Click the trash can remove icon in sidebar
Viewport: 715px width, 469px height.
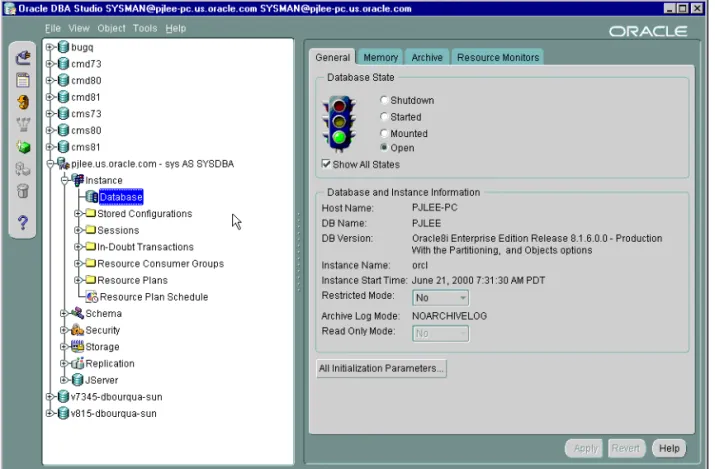click(23, 191)
